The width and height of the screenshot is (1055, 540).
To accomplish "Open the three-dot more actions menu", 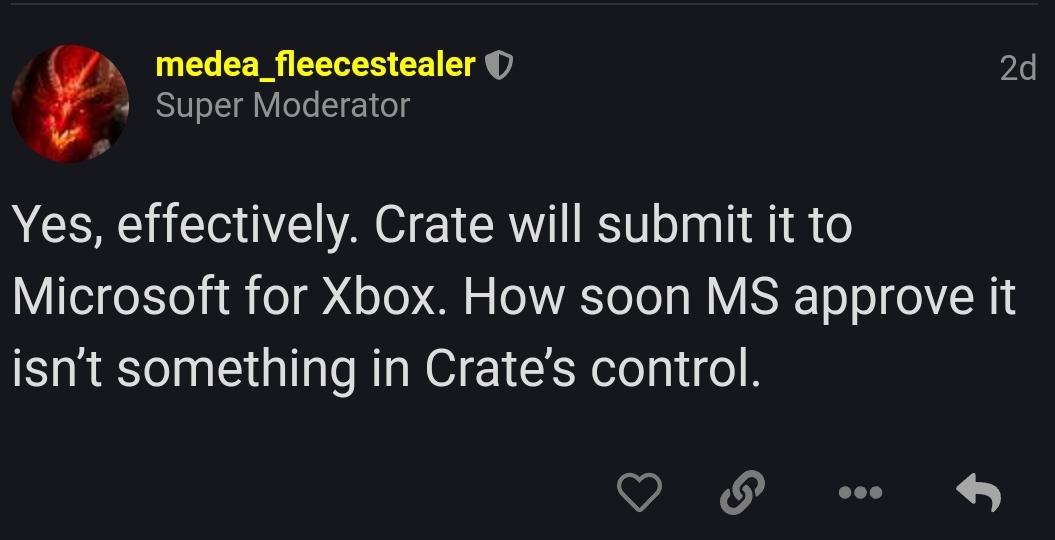I will pyautogui.click(x=861, y=492).
